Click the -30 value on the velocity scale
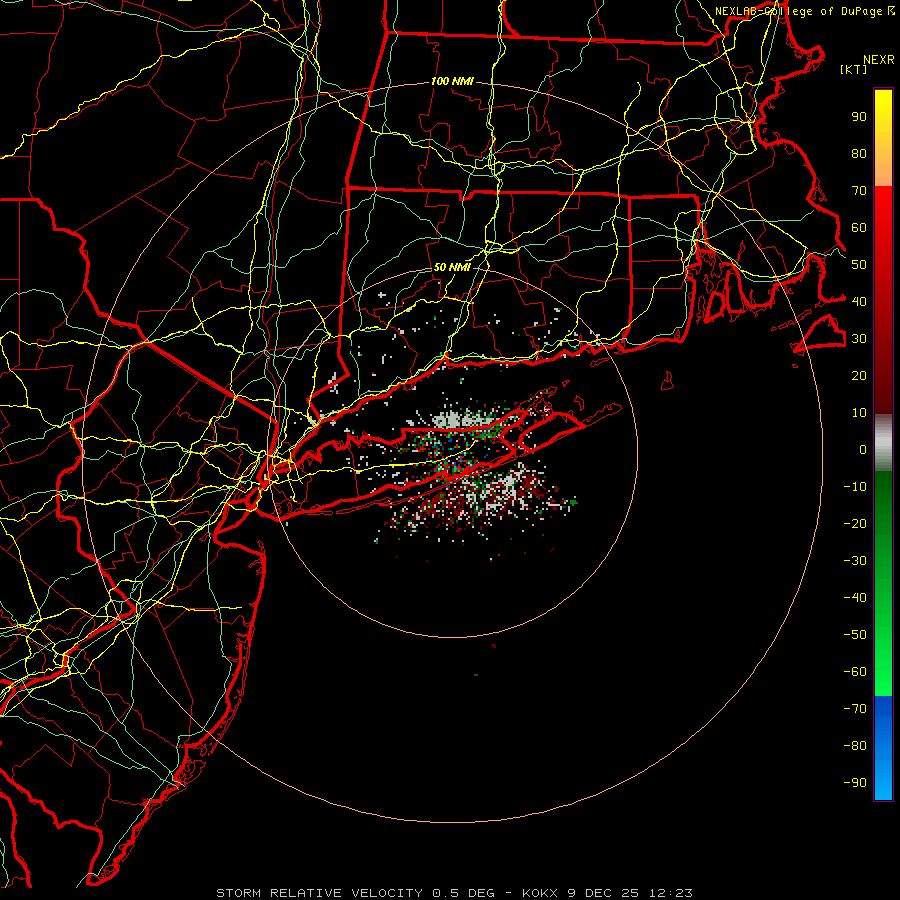This screenshot has width=900, height=900. click(855, 561)
